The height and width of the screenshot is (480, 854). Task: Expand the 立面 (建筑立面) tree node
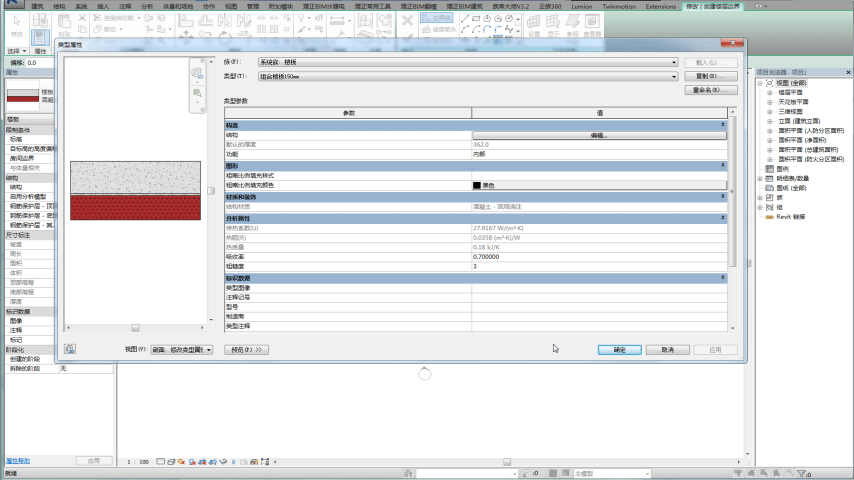770,121
